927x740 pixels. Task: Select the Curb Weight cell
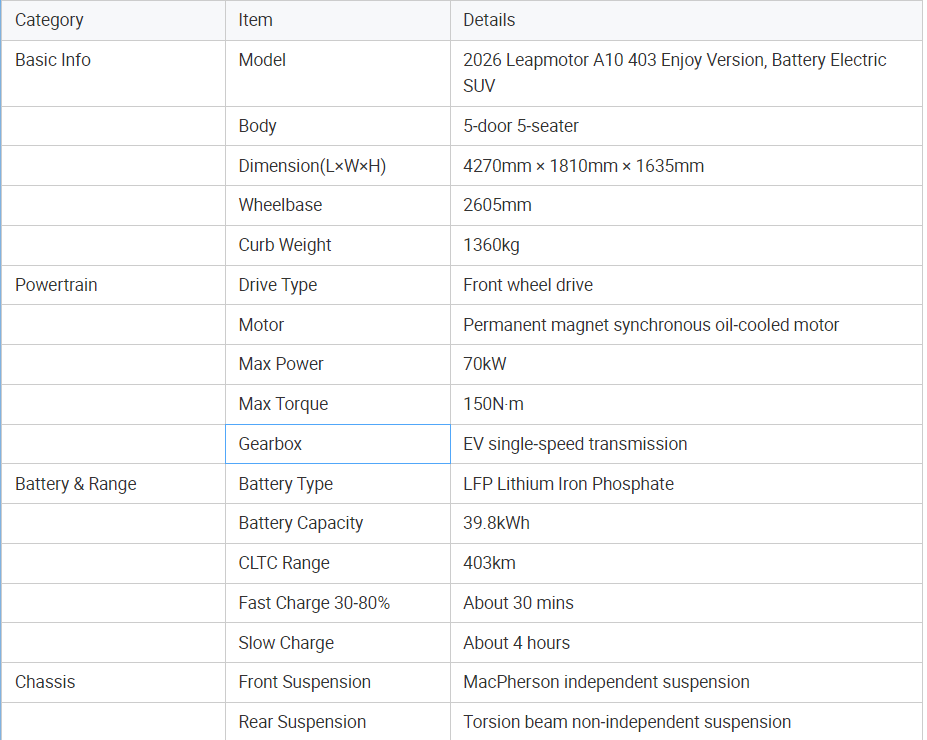338,245
